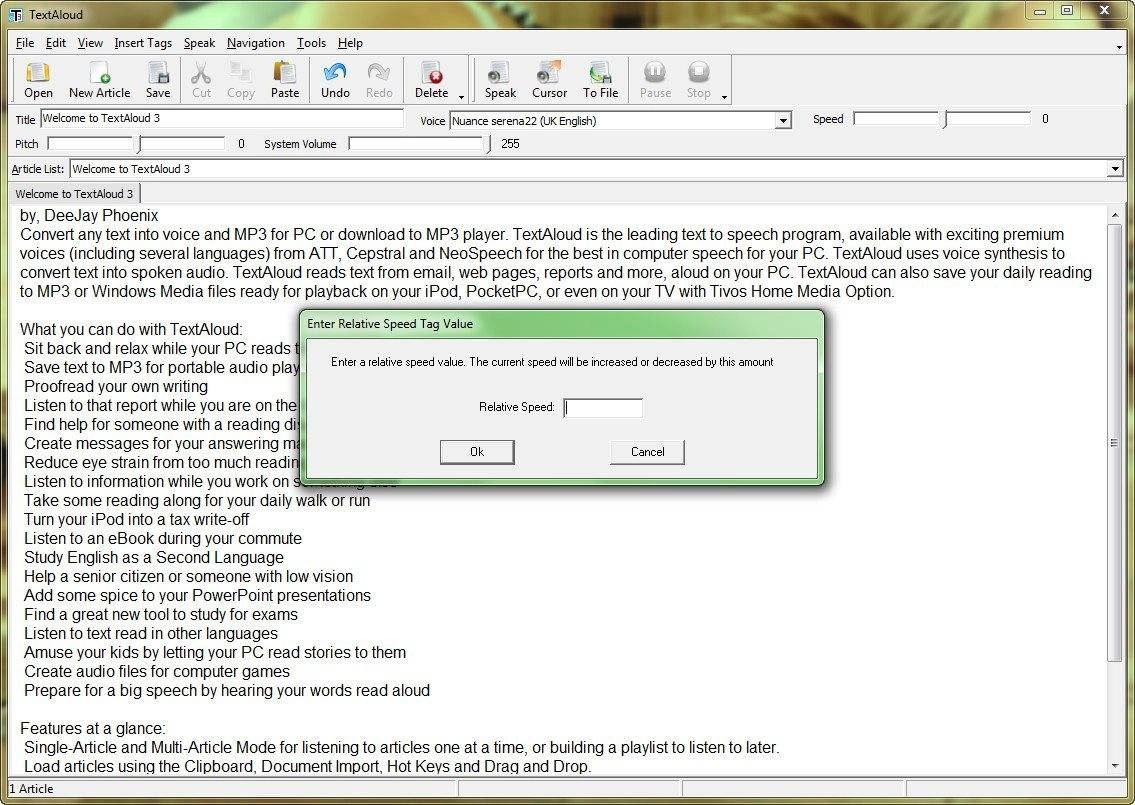Open the Insert Tags menu
Image resolution: width=1135 pixels, height=805 pixels.
coord(143,43)
